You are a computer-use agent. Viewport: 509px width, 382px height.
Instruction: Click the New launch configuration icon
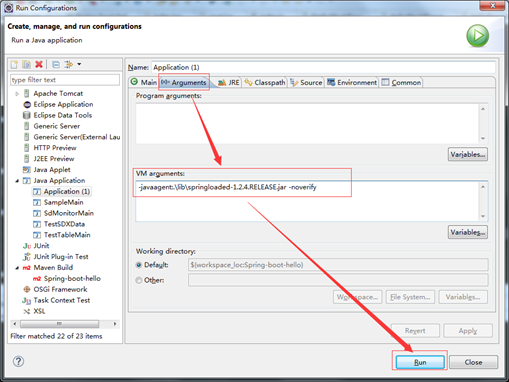coord(14,64)
